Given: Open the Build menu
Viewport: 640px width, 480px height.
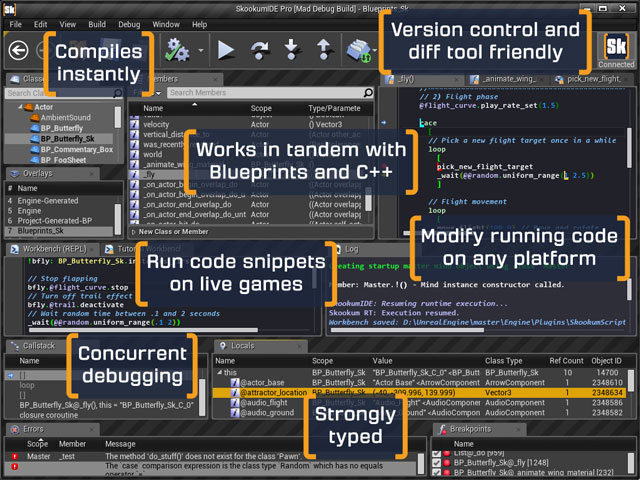Looking at the screenshot, I should coord(97,24).
